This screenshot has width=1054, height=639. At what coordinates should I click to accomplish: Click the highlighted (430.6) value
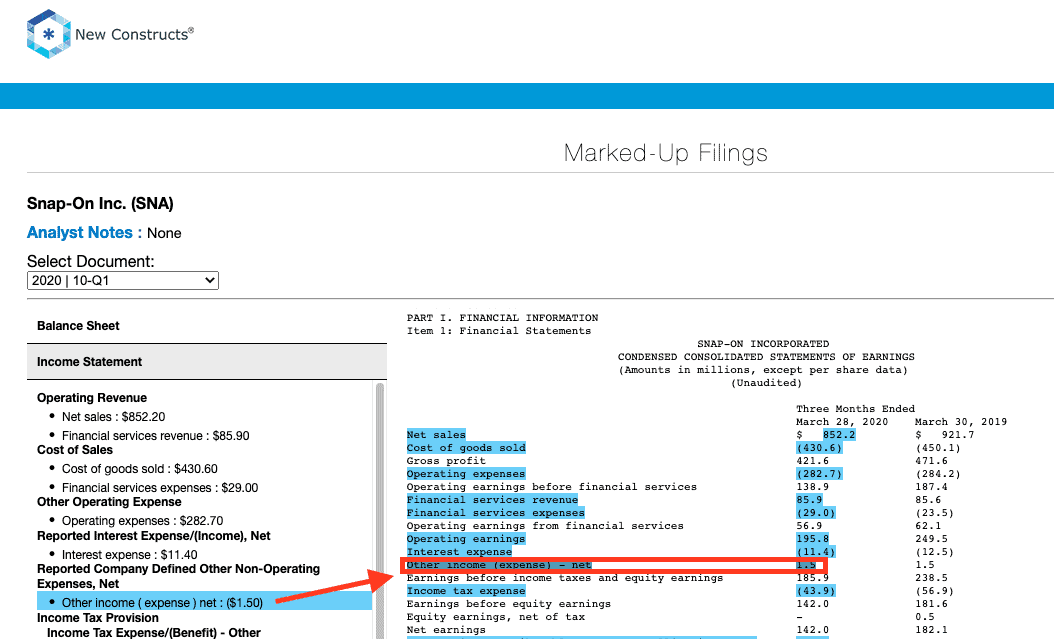click(x=819, y=448)
